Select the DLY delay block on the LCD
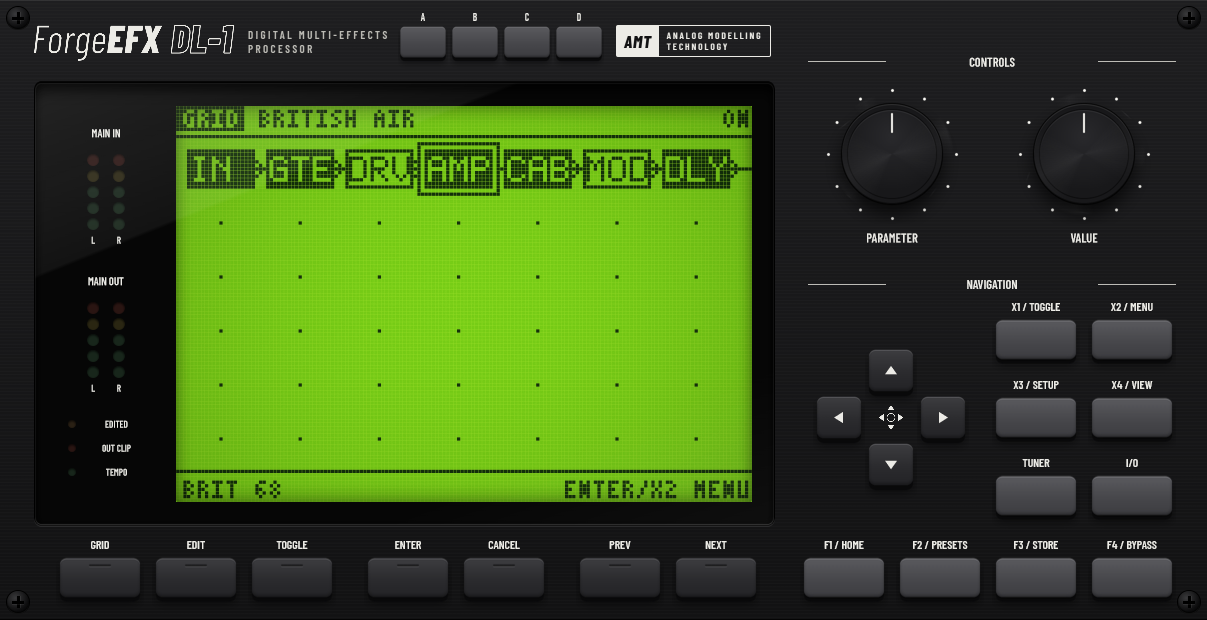 (x=696, y=170)
